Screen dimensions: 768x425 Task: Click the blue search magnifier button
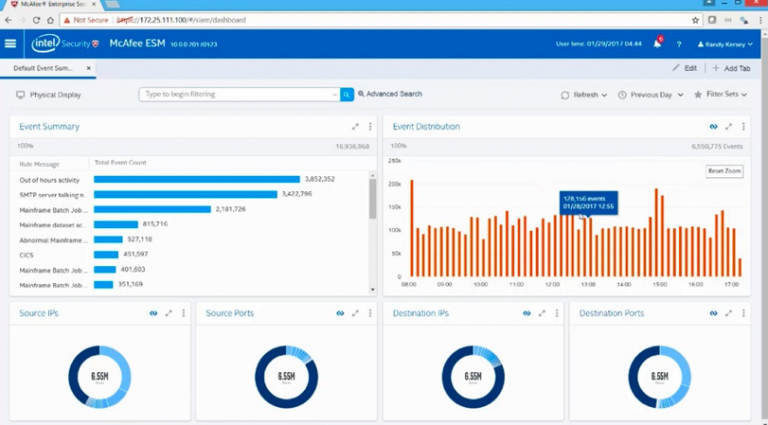tap(347, 94)
